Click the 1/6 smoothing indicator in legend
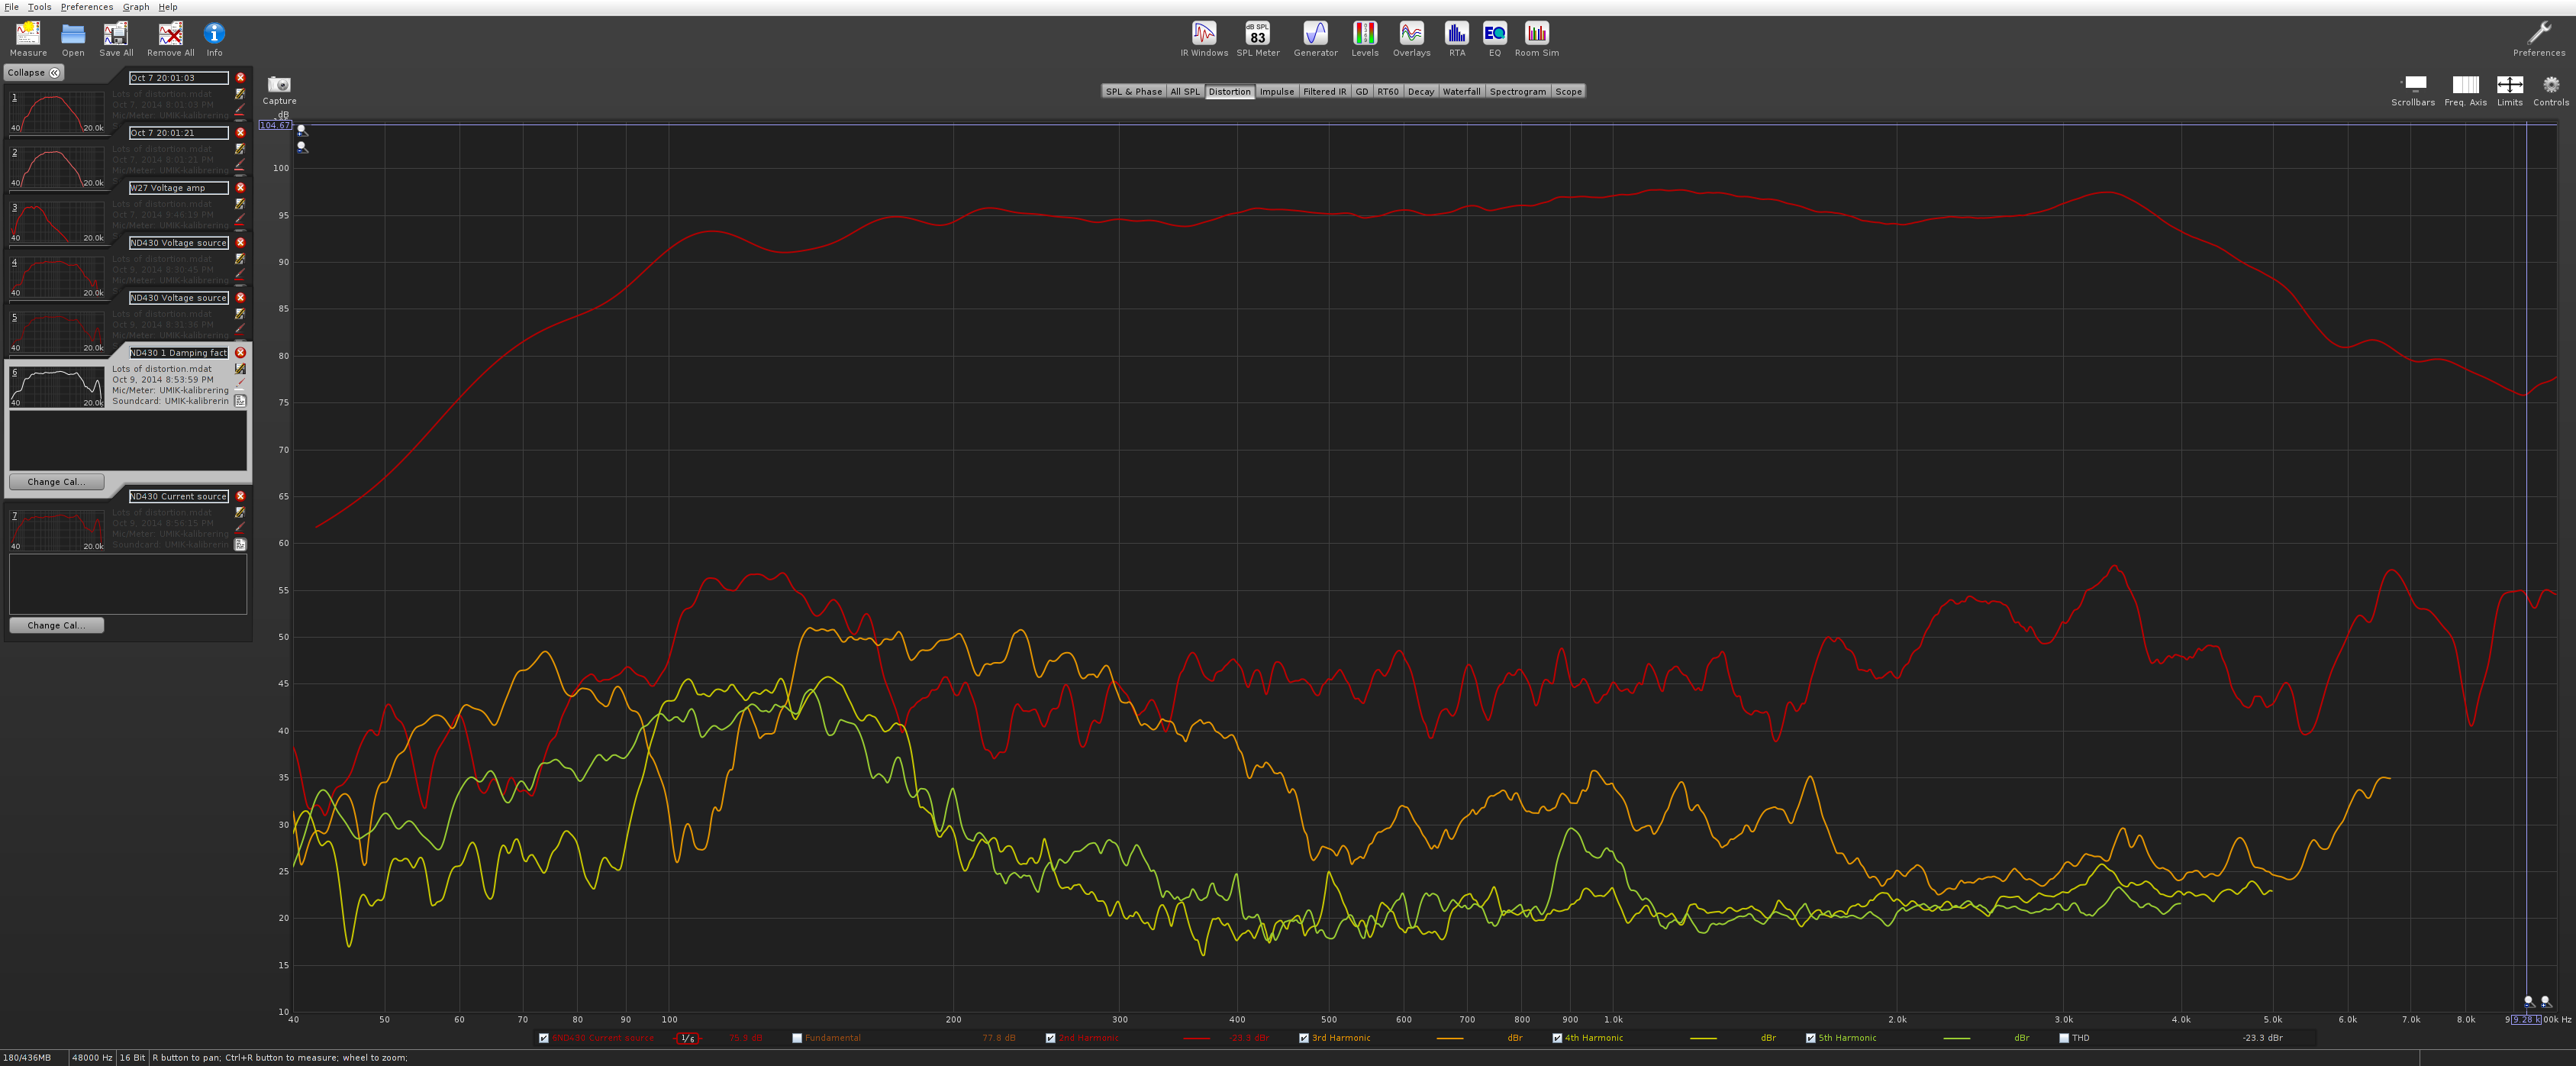Screen dimensions: 2576x1066 687,1038
